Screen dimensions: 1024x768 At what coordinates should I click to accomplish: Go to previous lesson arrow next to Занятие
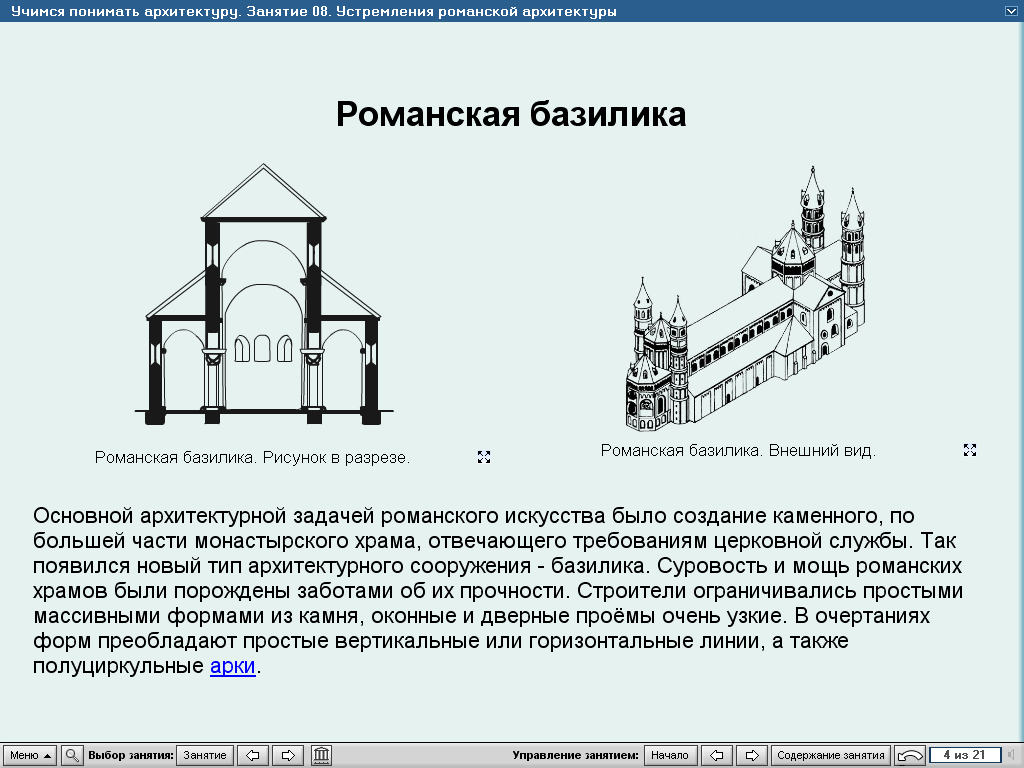click(x=253, y=755)
